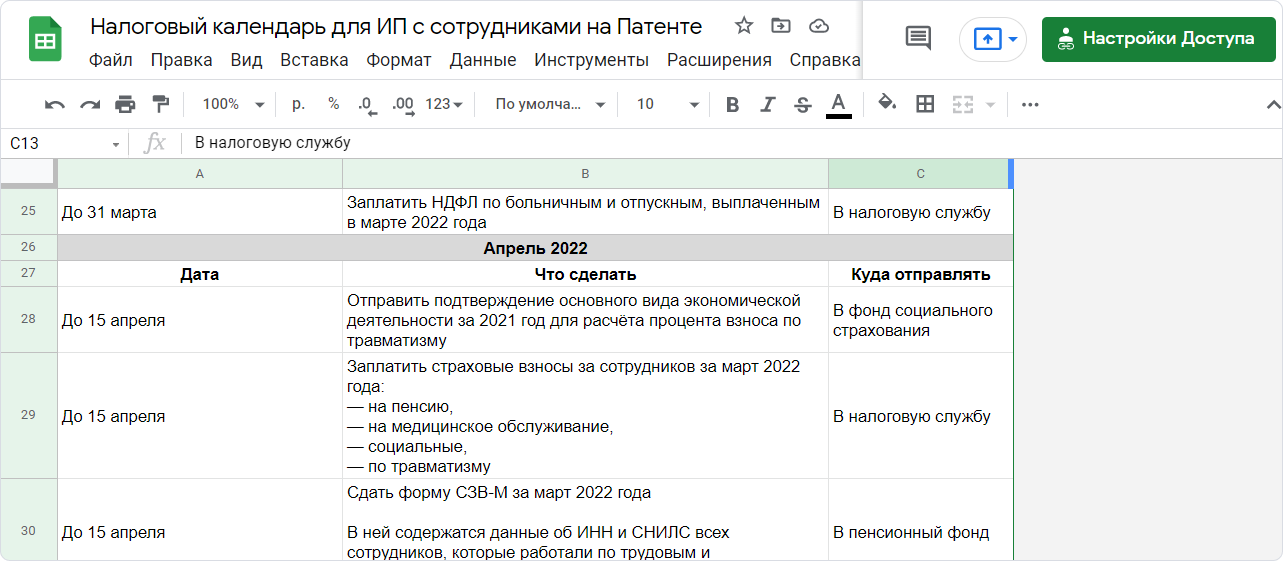Open the Формат menu
This screenshot has height=561, width=1283.
399,60
